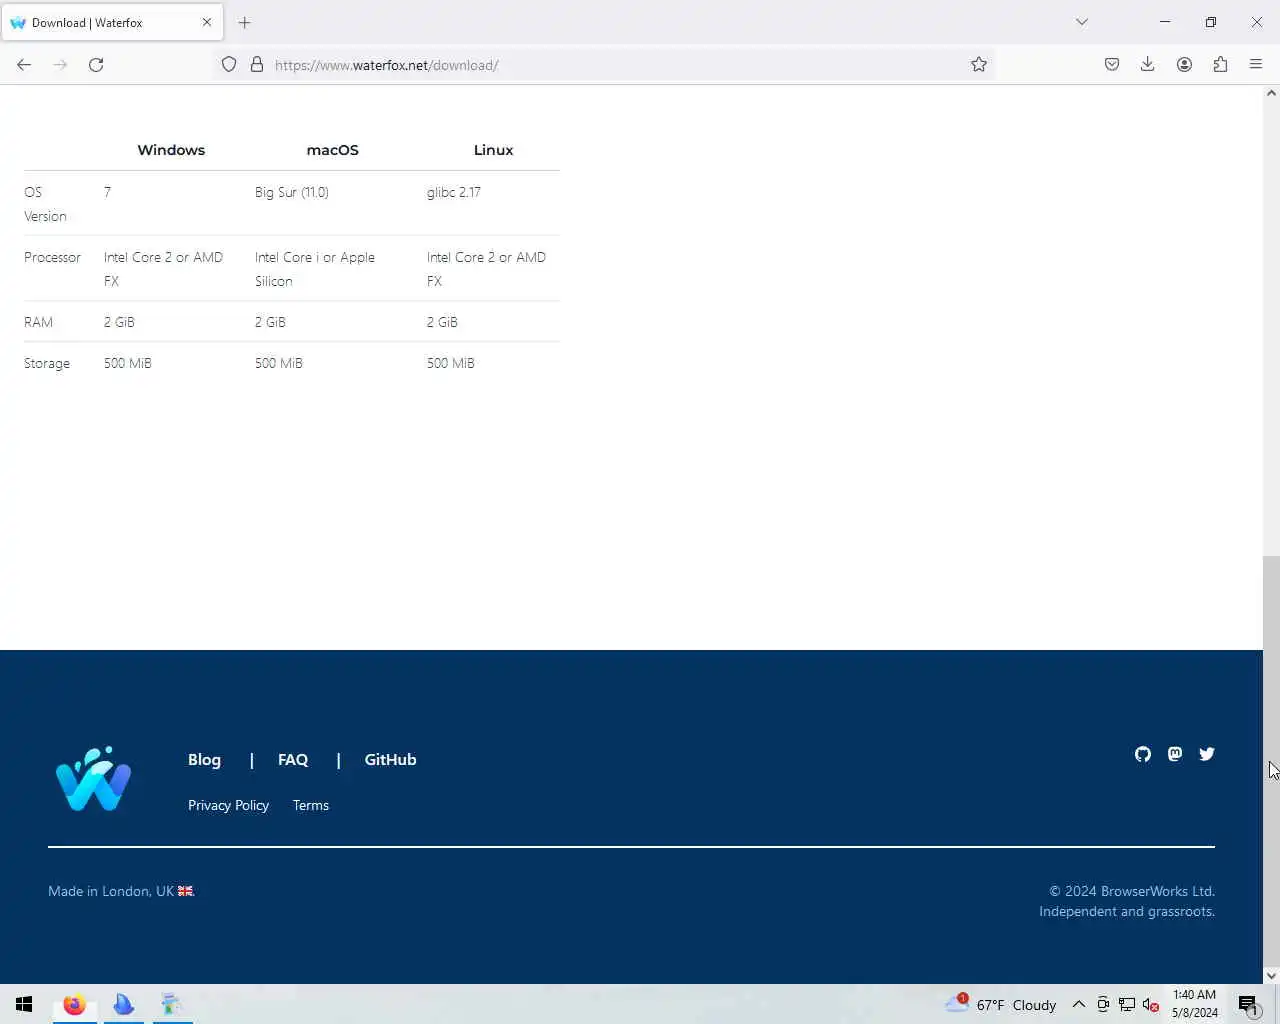The width and height of the screenshot is (1280, 1024).
Task: Click 'Made in London, UK' text
Action: [x=111, y=891]
